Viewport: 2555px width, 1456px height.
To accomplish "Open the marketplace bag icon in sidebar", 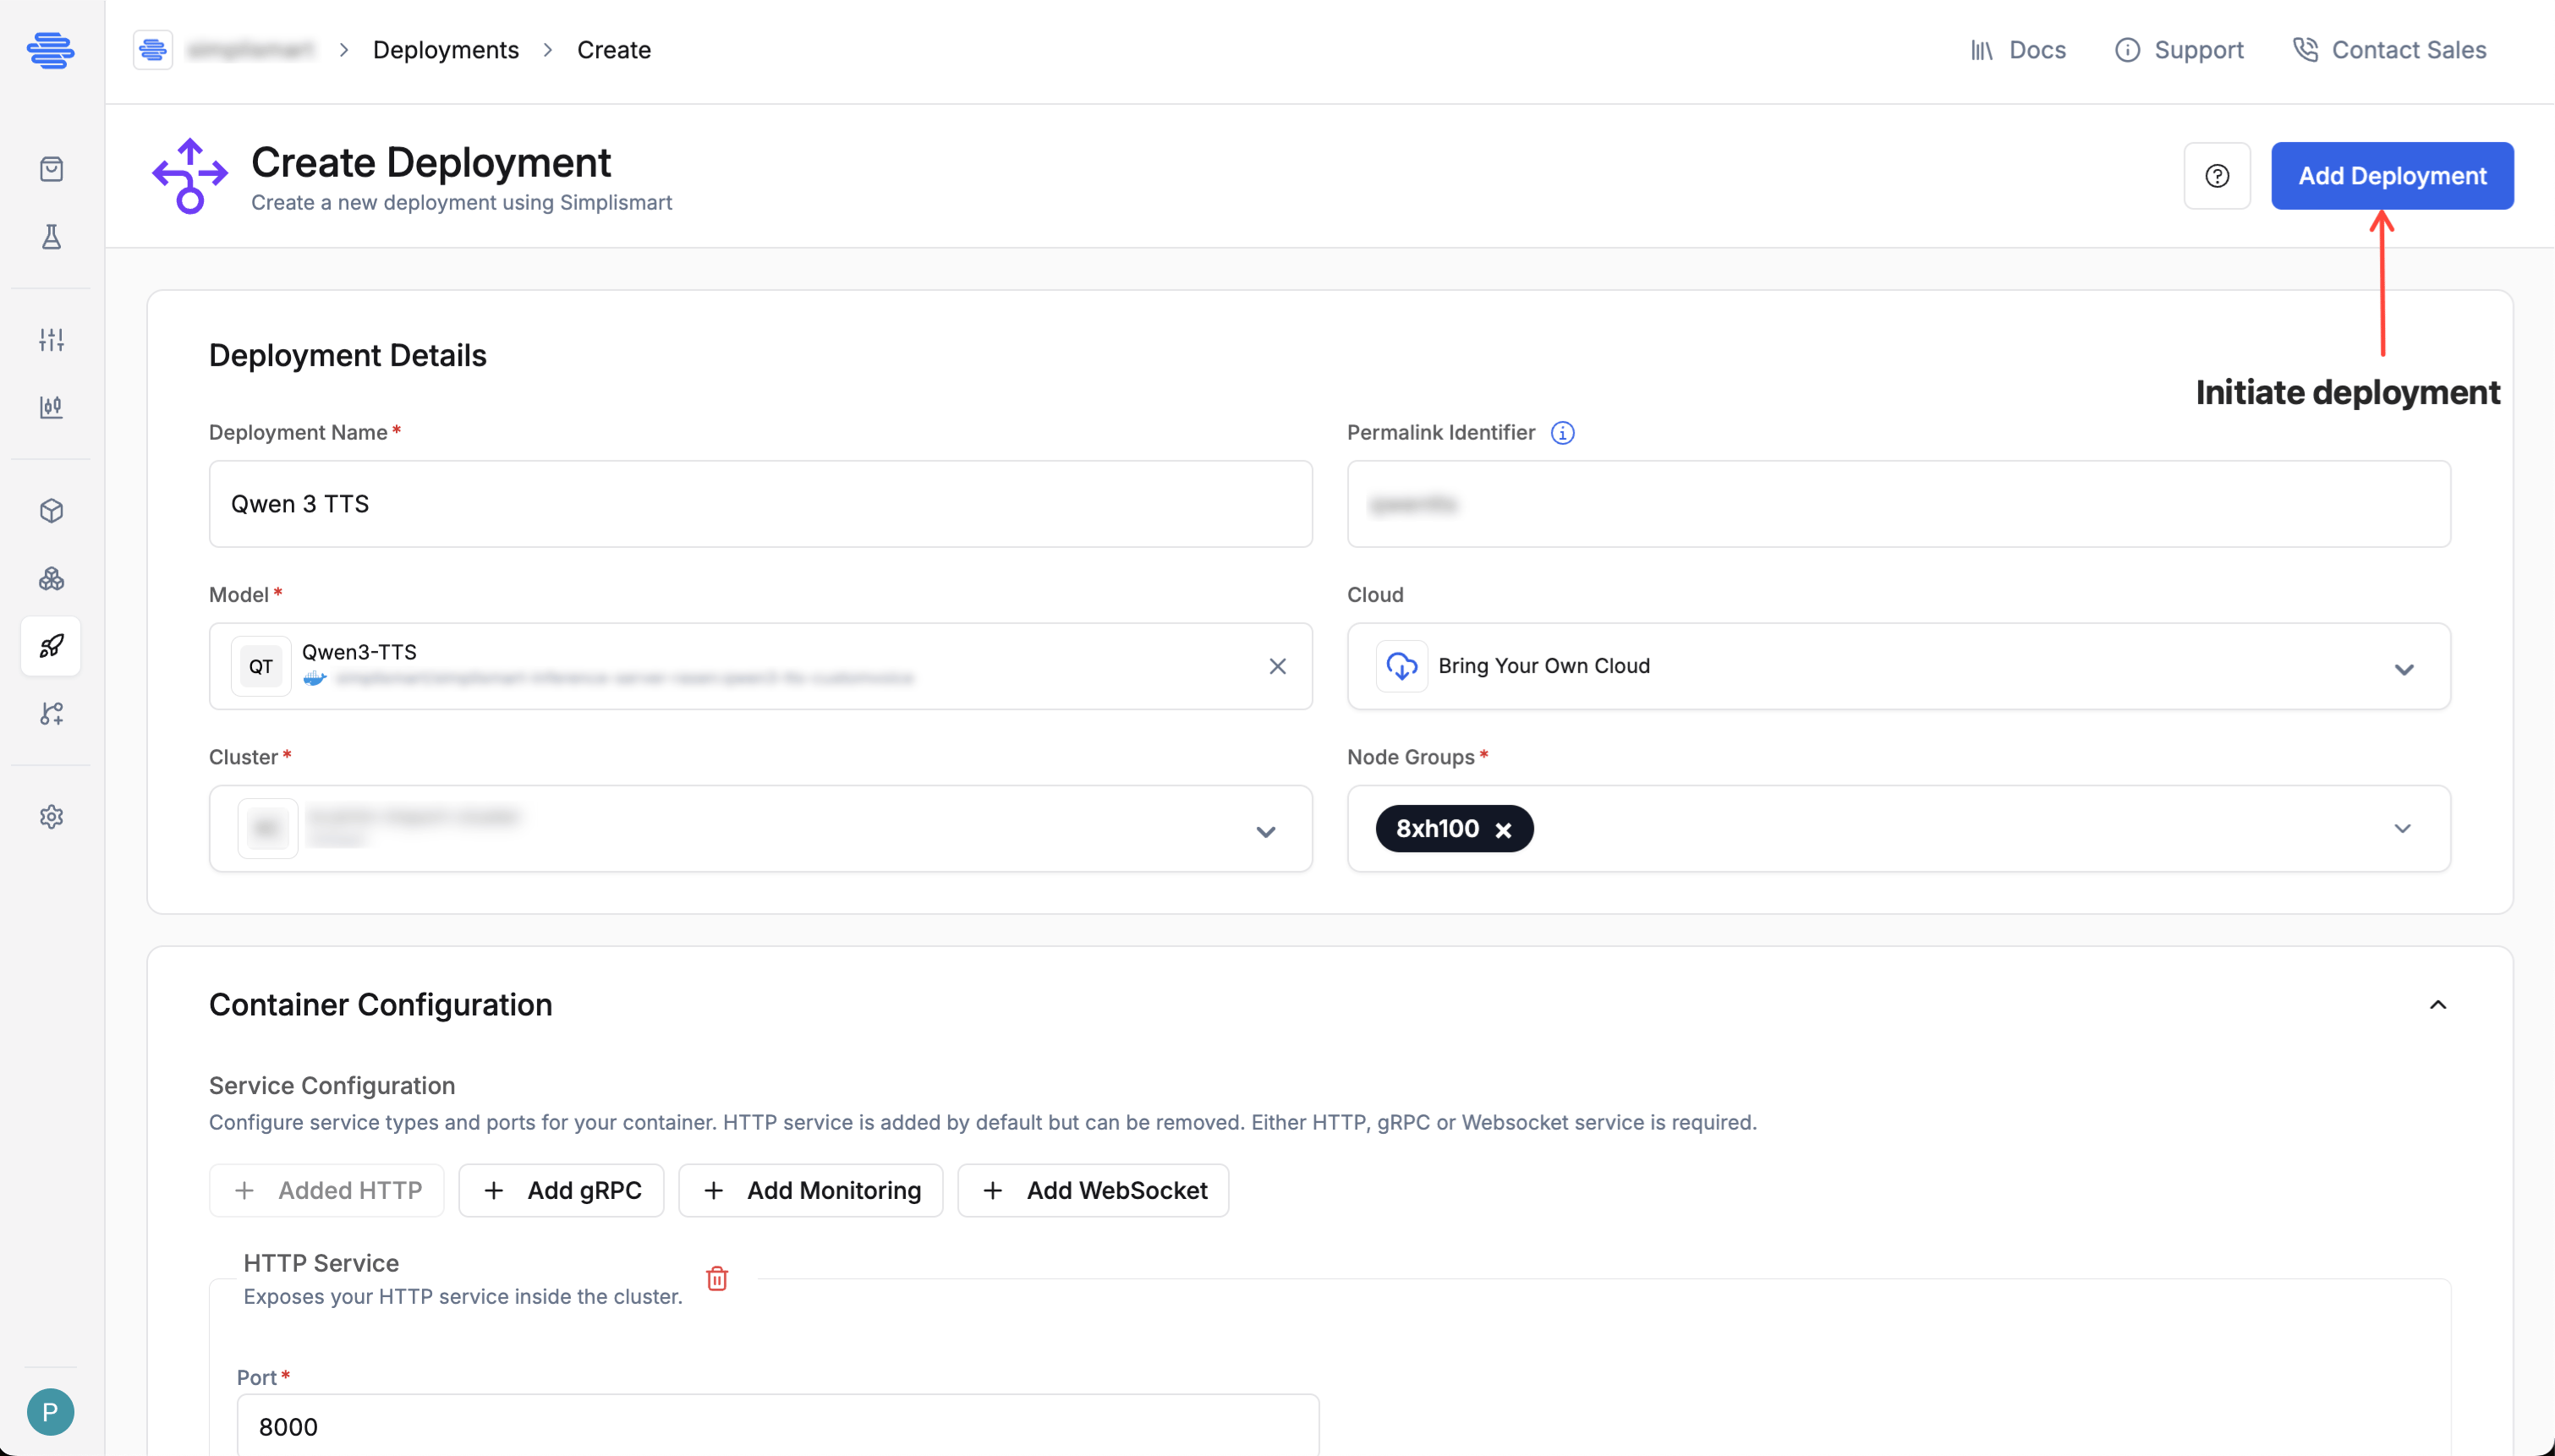I will click(51, 169).
